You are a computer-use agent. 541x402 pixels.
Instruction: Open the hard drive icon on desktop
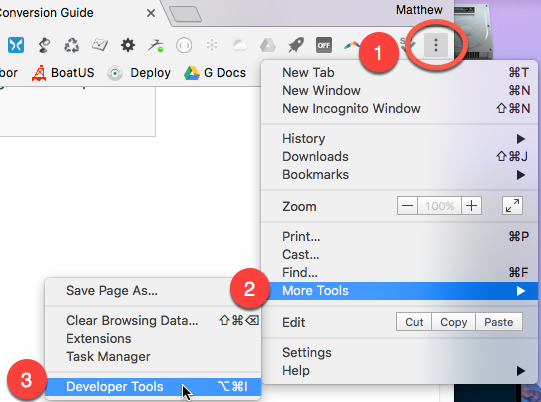[x=474, y=31]
